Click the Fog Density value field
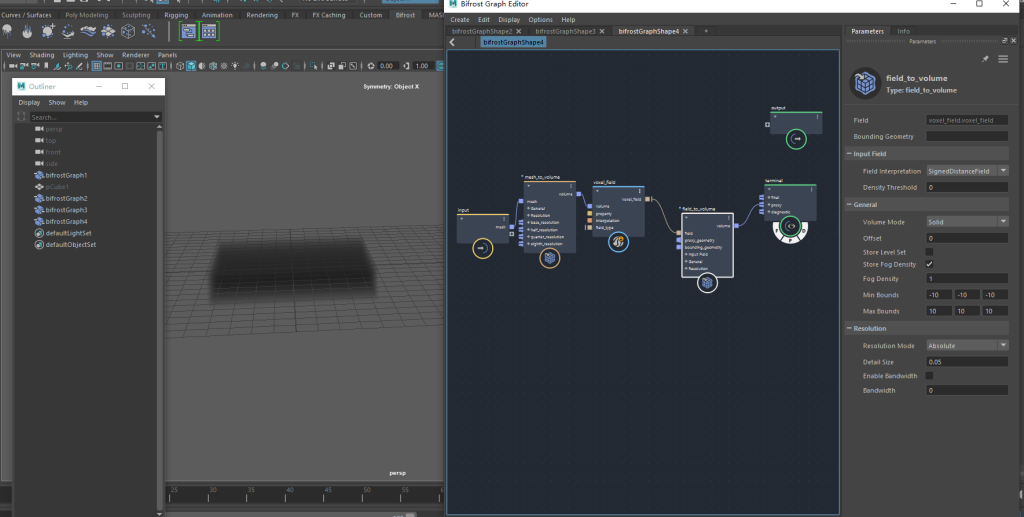The image size is (1024, 517). pyautogui.click(x=967, y=279)
